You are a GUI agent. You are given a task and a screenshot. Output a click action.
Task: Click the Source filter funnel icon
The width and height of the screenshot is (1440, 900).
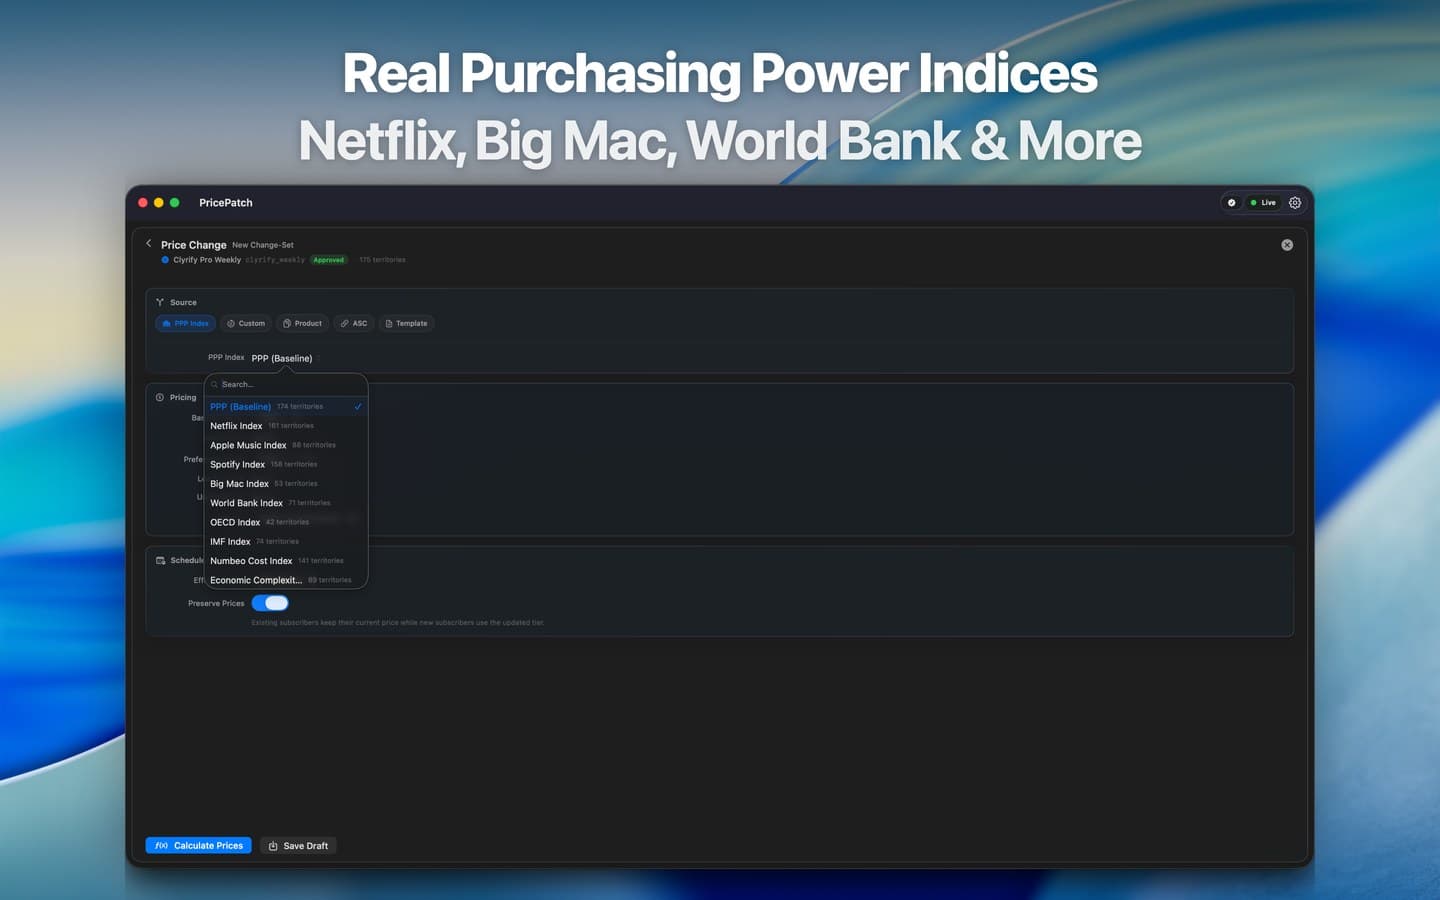161,302
